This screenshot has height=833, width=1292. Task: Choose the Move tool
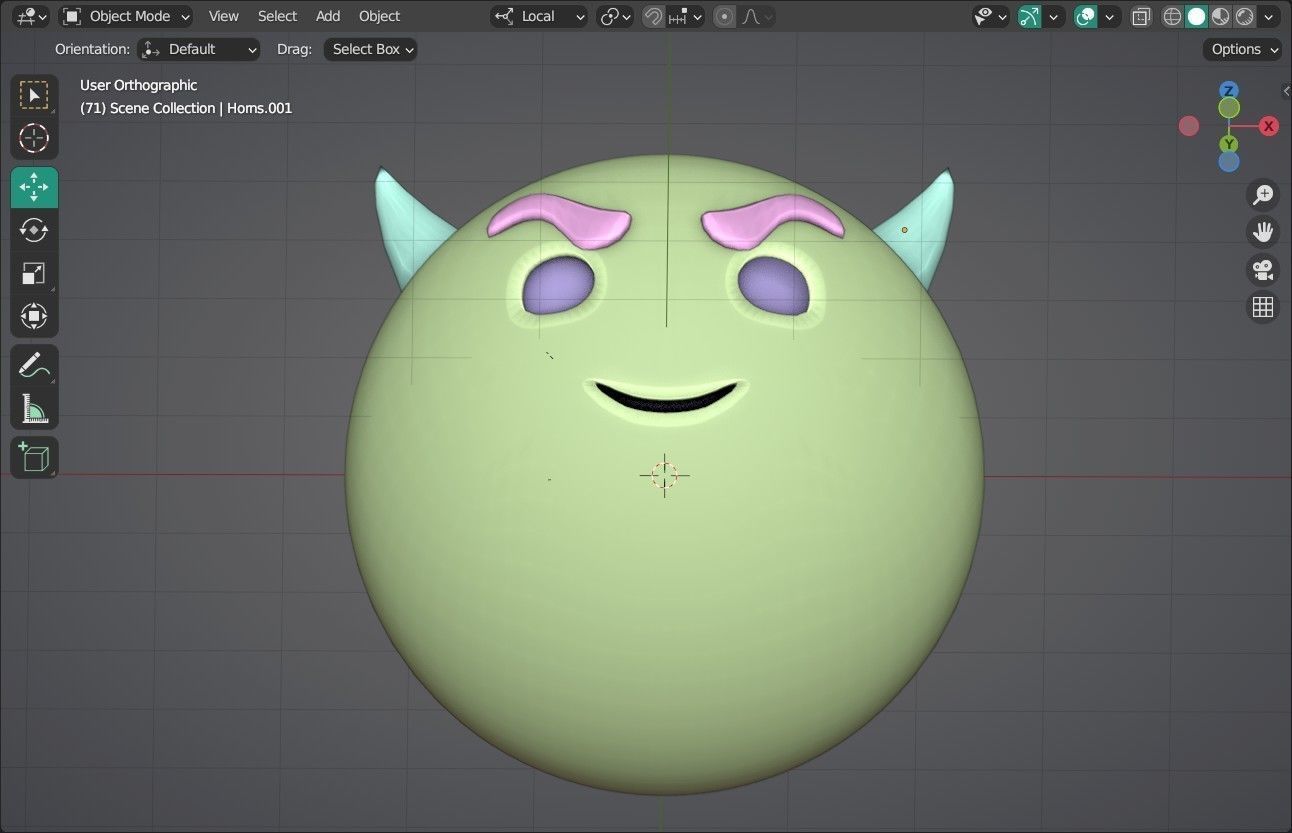pos(34,187)
